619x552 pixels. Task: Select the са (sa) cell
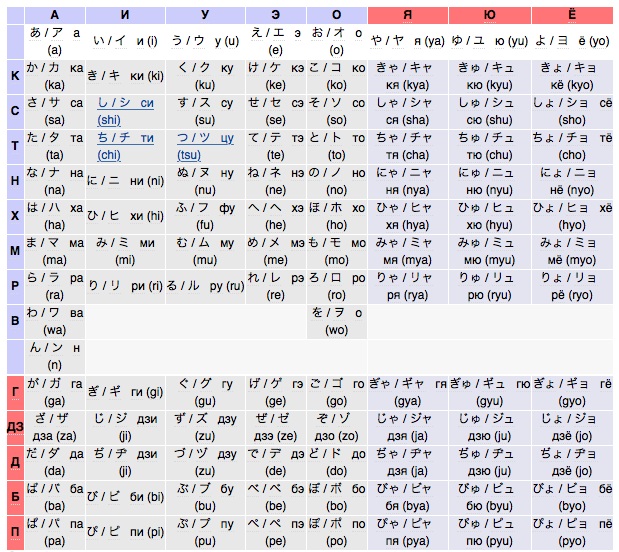point(55,111)
